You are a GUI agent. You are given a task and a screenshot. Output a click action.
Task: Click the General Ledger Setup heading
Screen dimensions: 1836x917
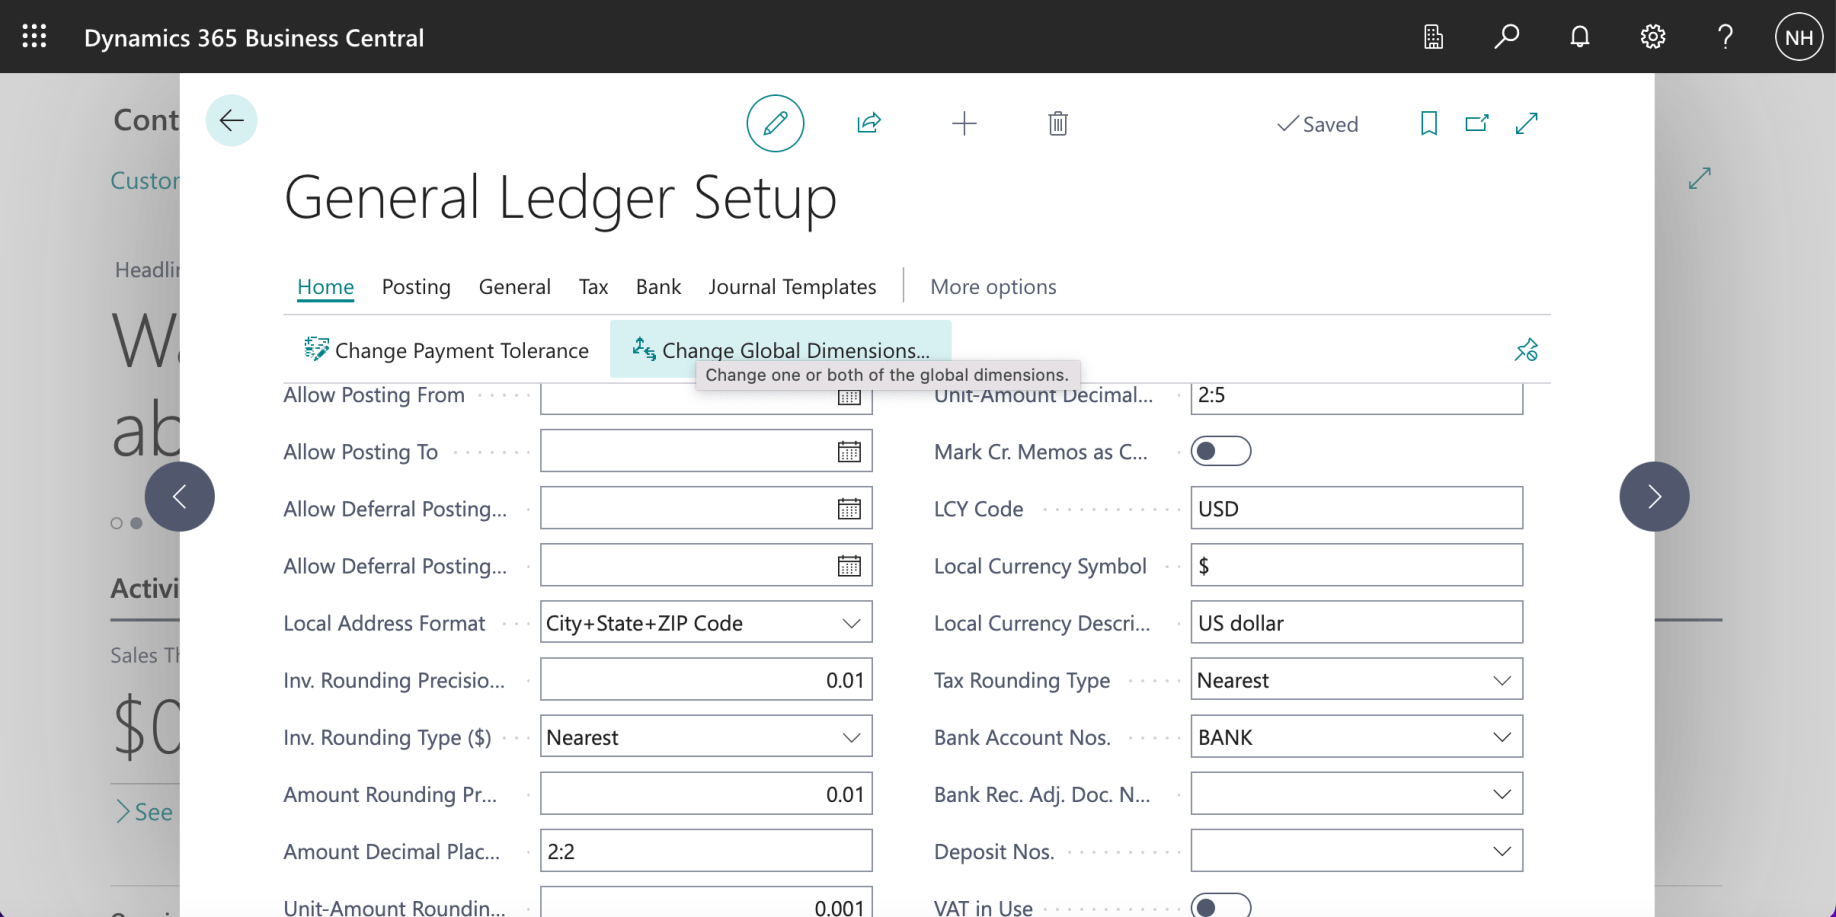tap(560, 198)
